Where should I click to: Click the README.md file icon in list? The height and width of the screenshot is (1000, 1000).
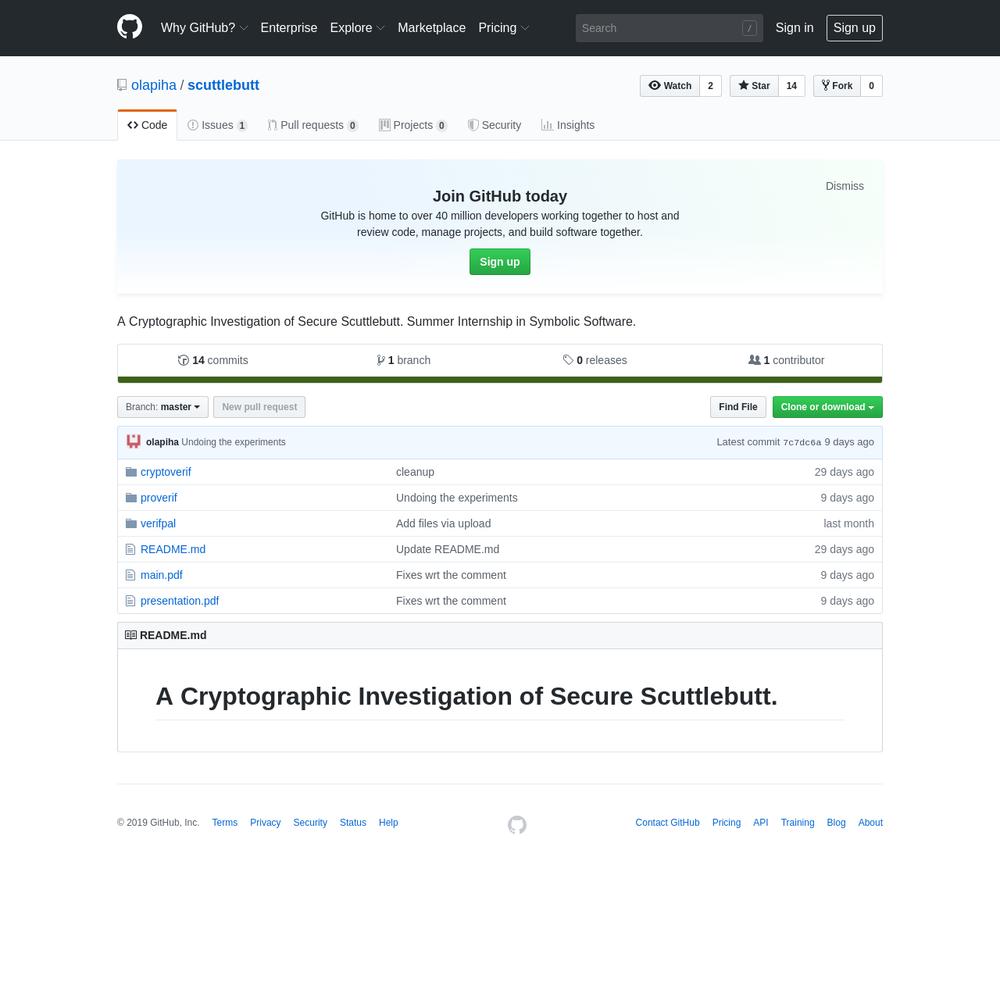click(x=130, y=549)
